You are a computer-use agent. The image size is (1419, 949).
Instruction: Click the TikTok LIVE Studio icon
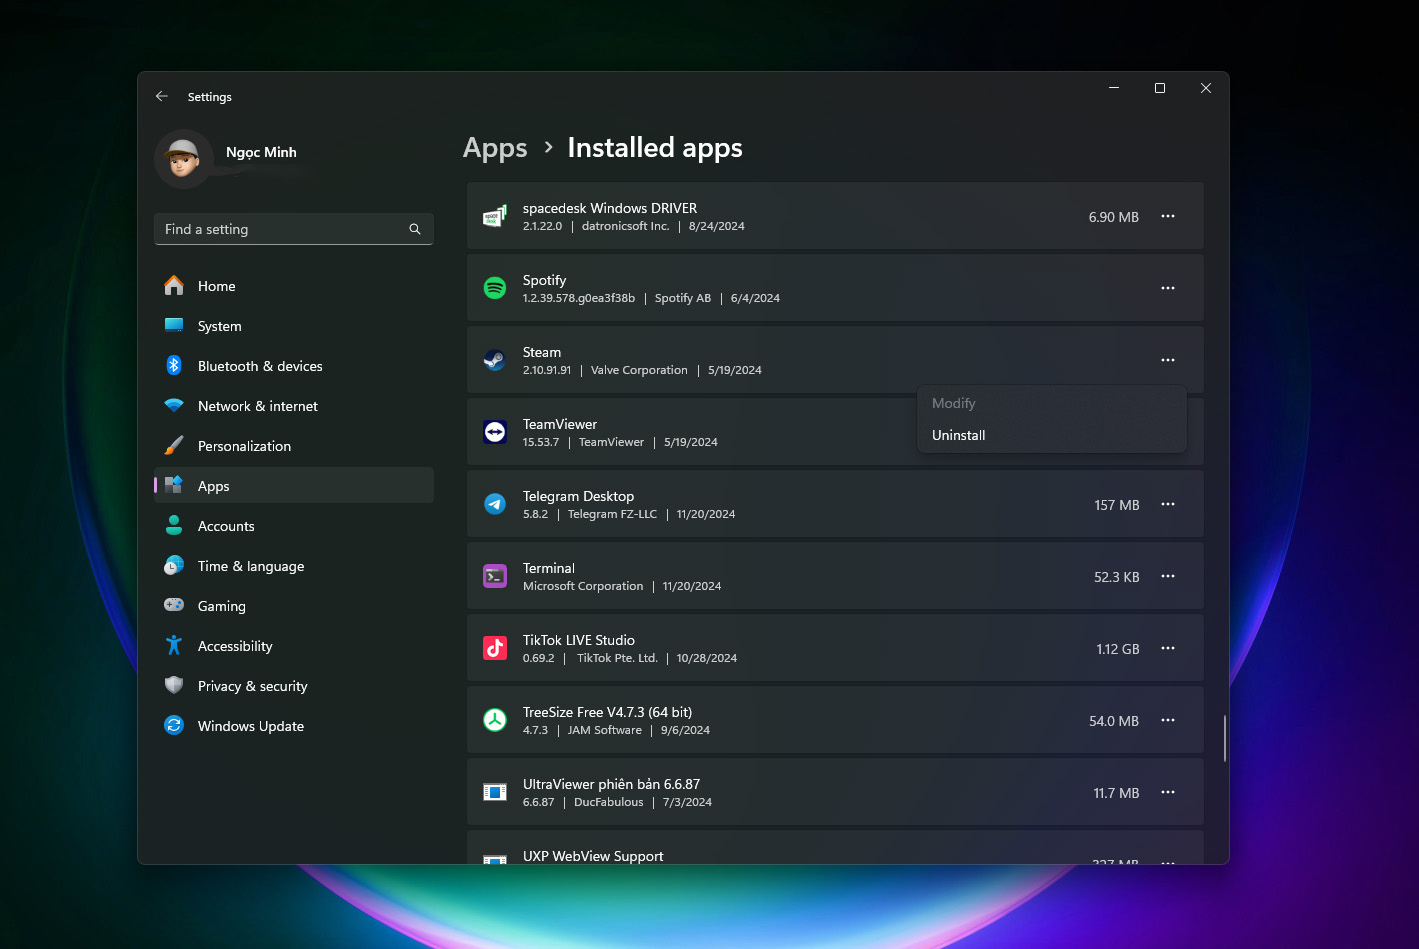(x=495, y=648)
